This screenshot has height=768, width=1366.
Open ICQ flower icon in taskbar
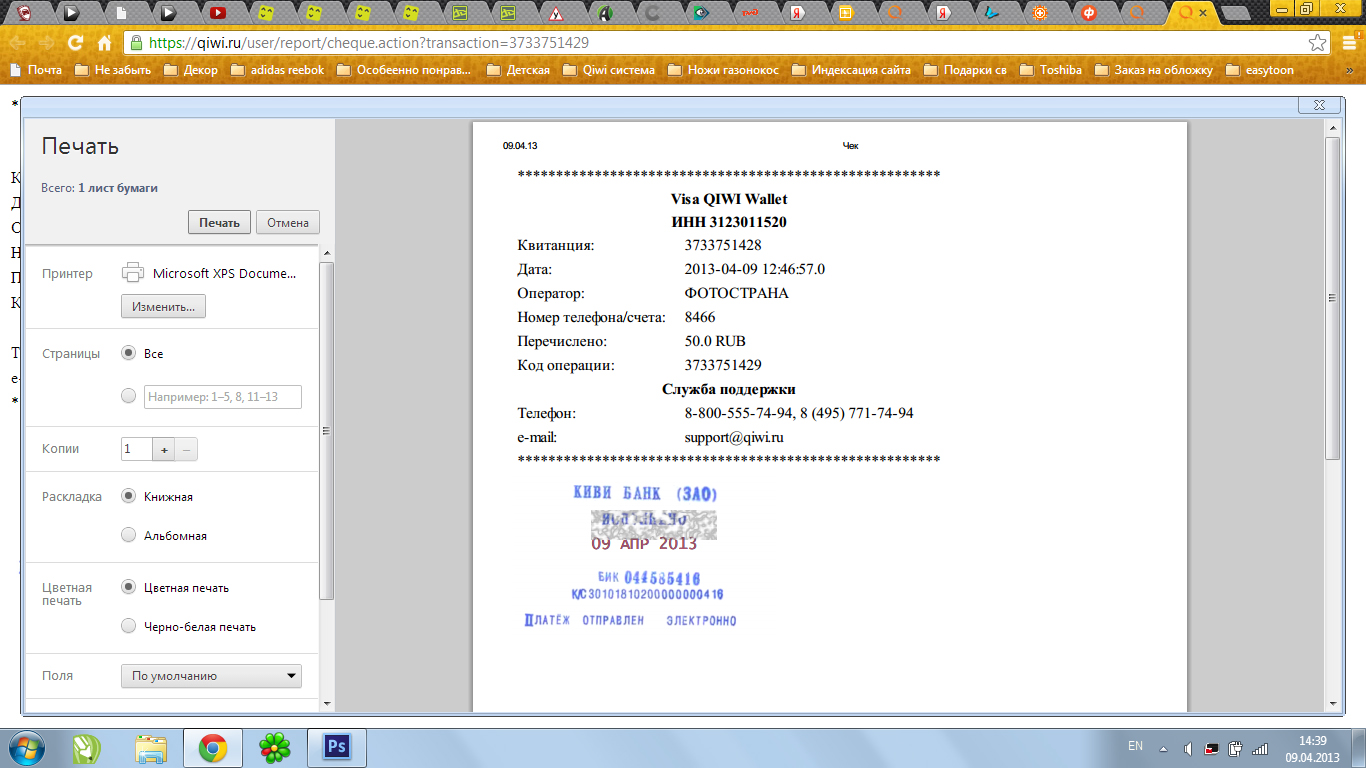click(274, 748)
